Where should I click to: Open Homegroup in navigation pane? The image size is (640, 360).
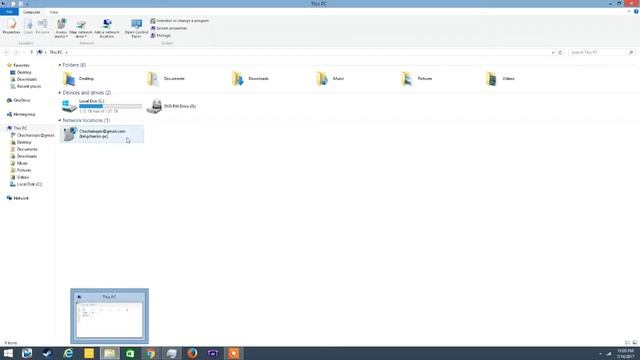[x=21, y=114]
